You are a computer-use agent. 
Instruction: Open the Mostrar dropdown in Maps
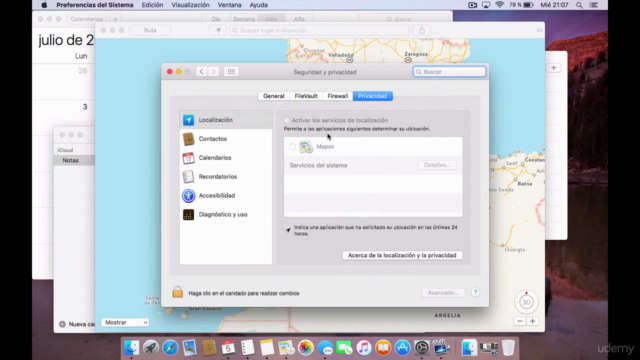pos(125,322)
